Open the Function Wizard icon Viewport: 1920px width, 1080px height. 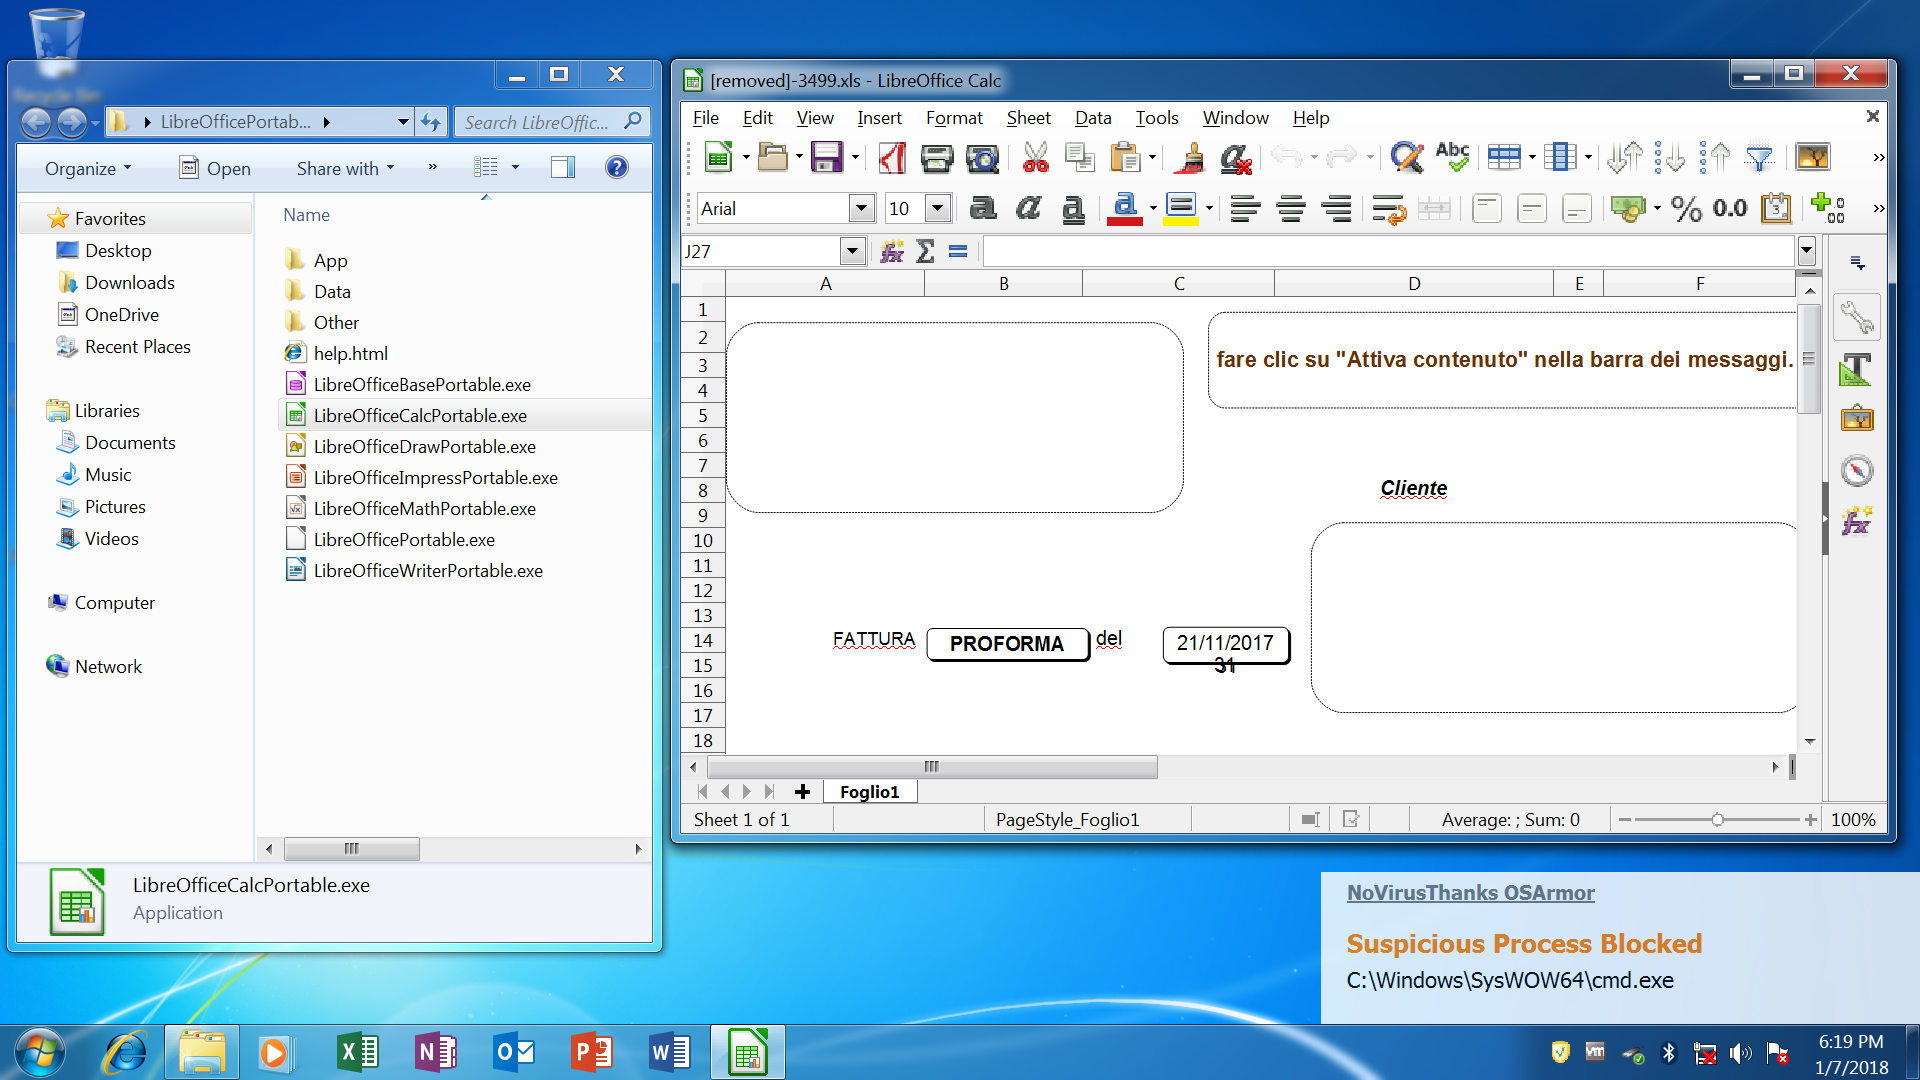point(892,251)
